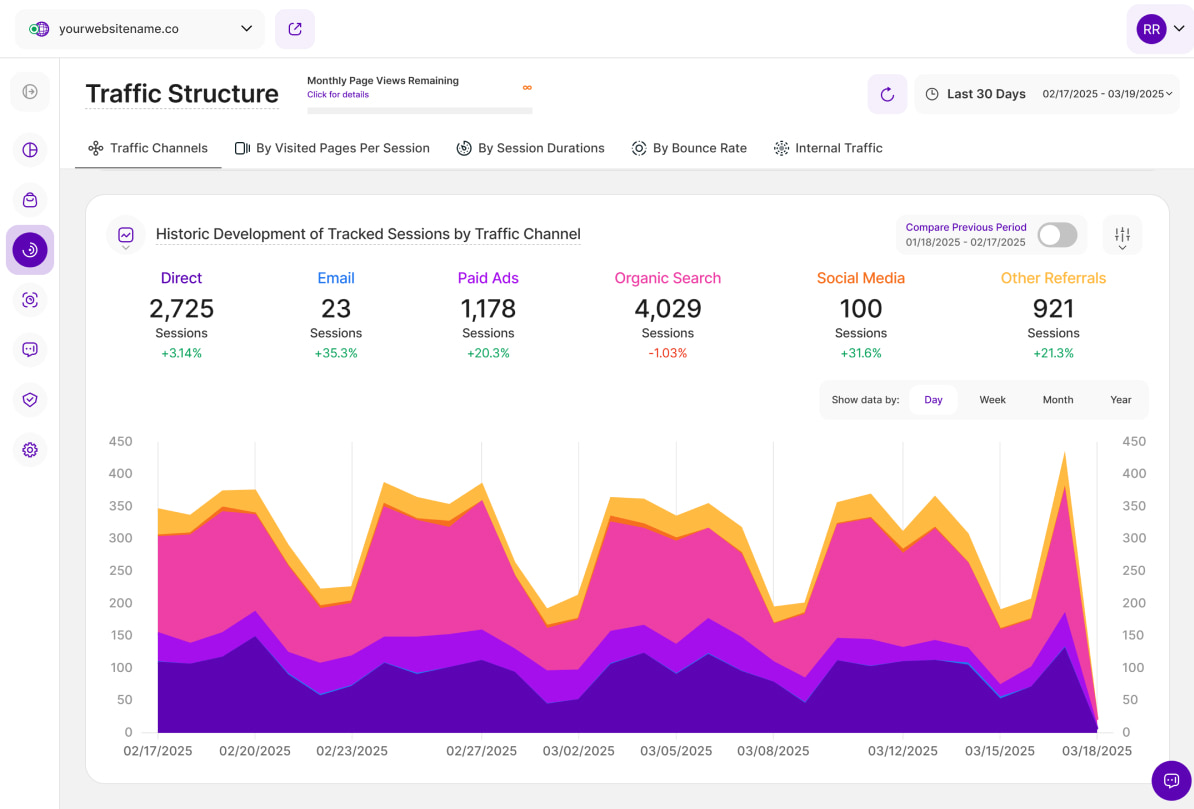The image size is (1194, 809).
Task: Open the settings gear in sidebar
Action: point(30,450)
